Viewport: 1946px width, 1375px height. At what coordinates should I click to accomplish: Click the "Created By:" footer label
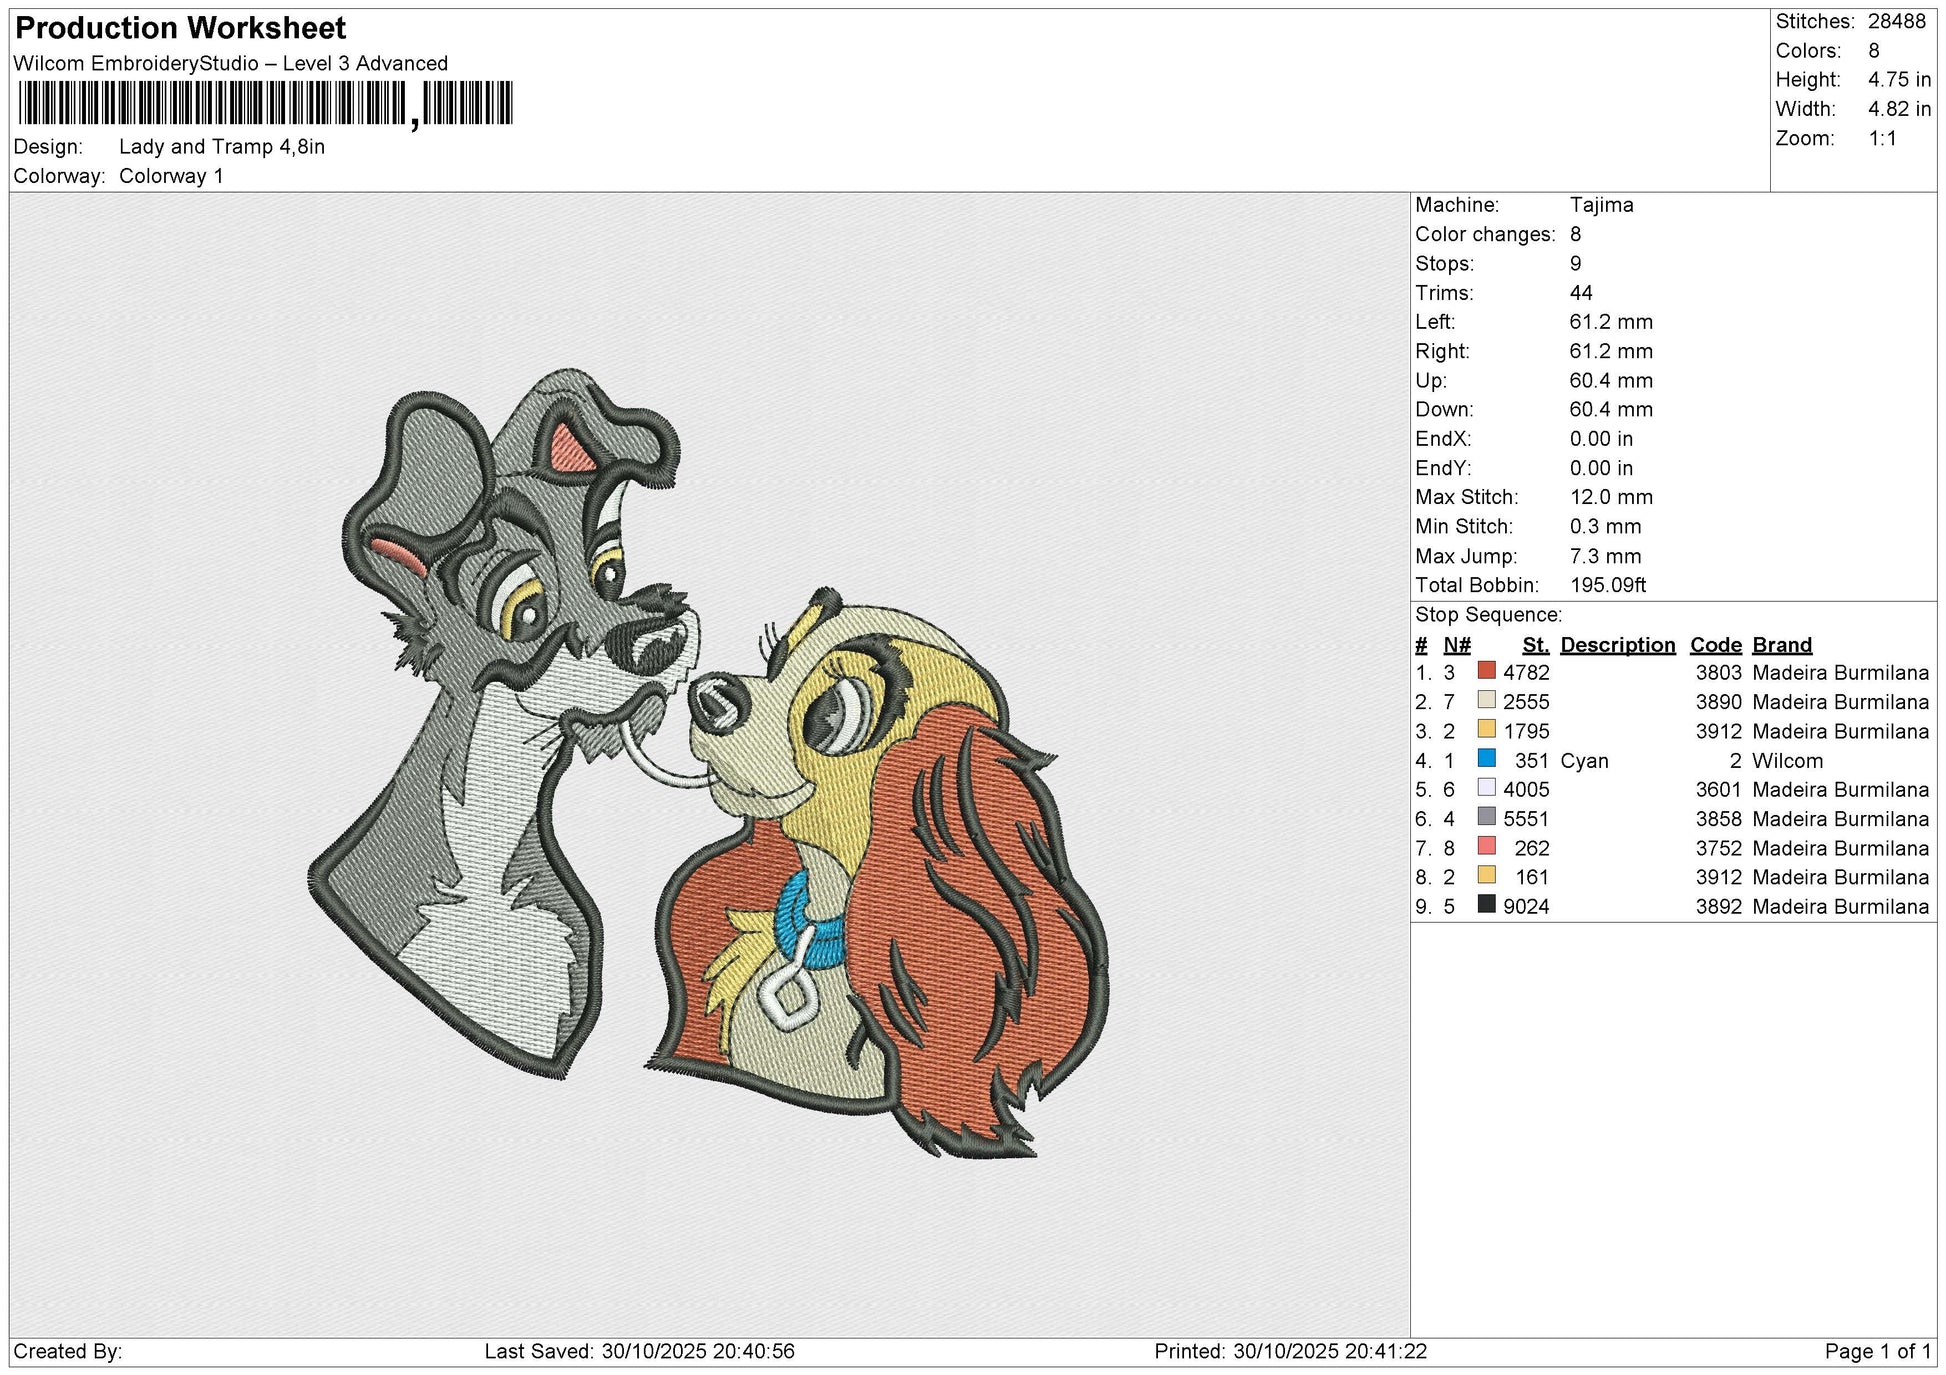(x=68, y=1352)
